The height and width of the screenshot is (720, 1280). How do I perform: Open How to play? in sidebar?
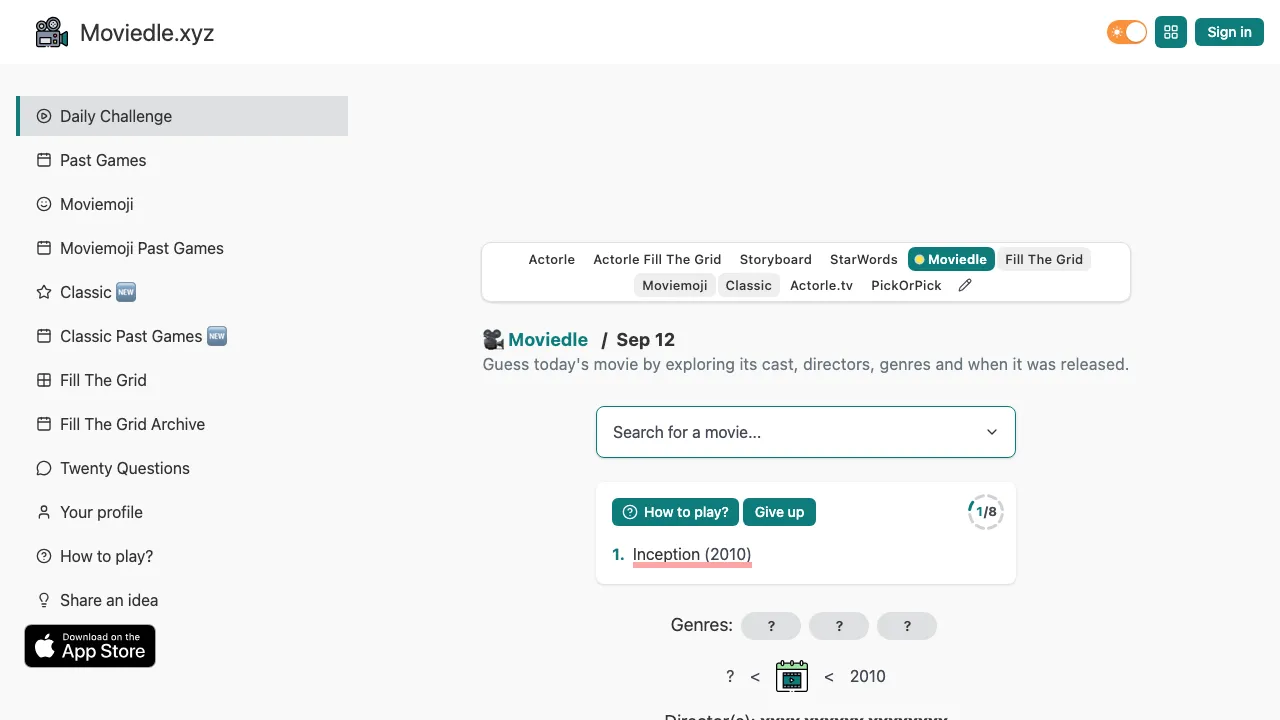pyautogui.click(x=182, y=556)
